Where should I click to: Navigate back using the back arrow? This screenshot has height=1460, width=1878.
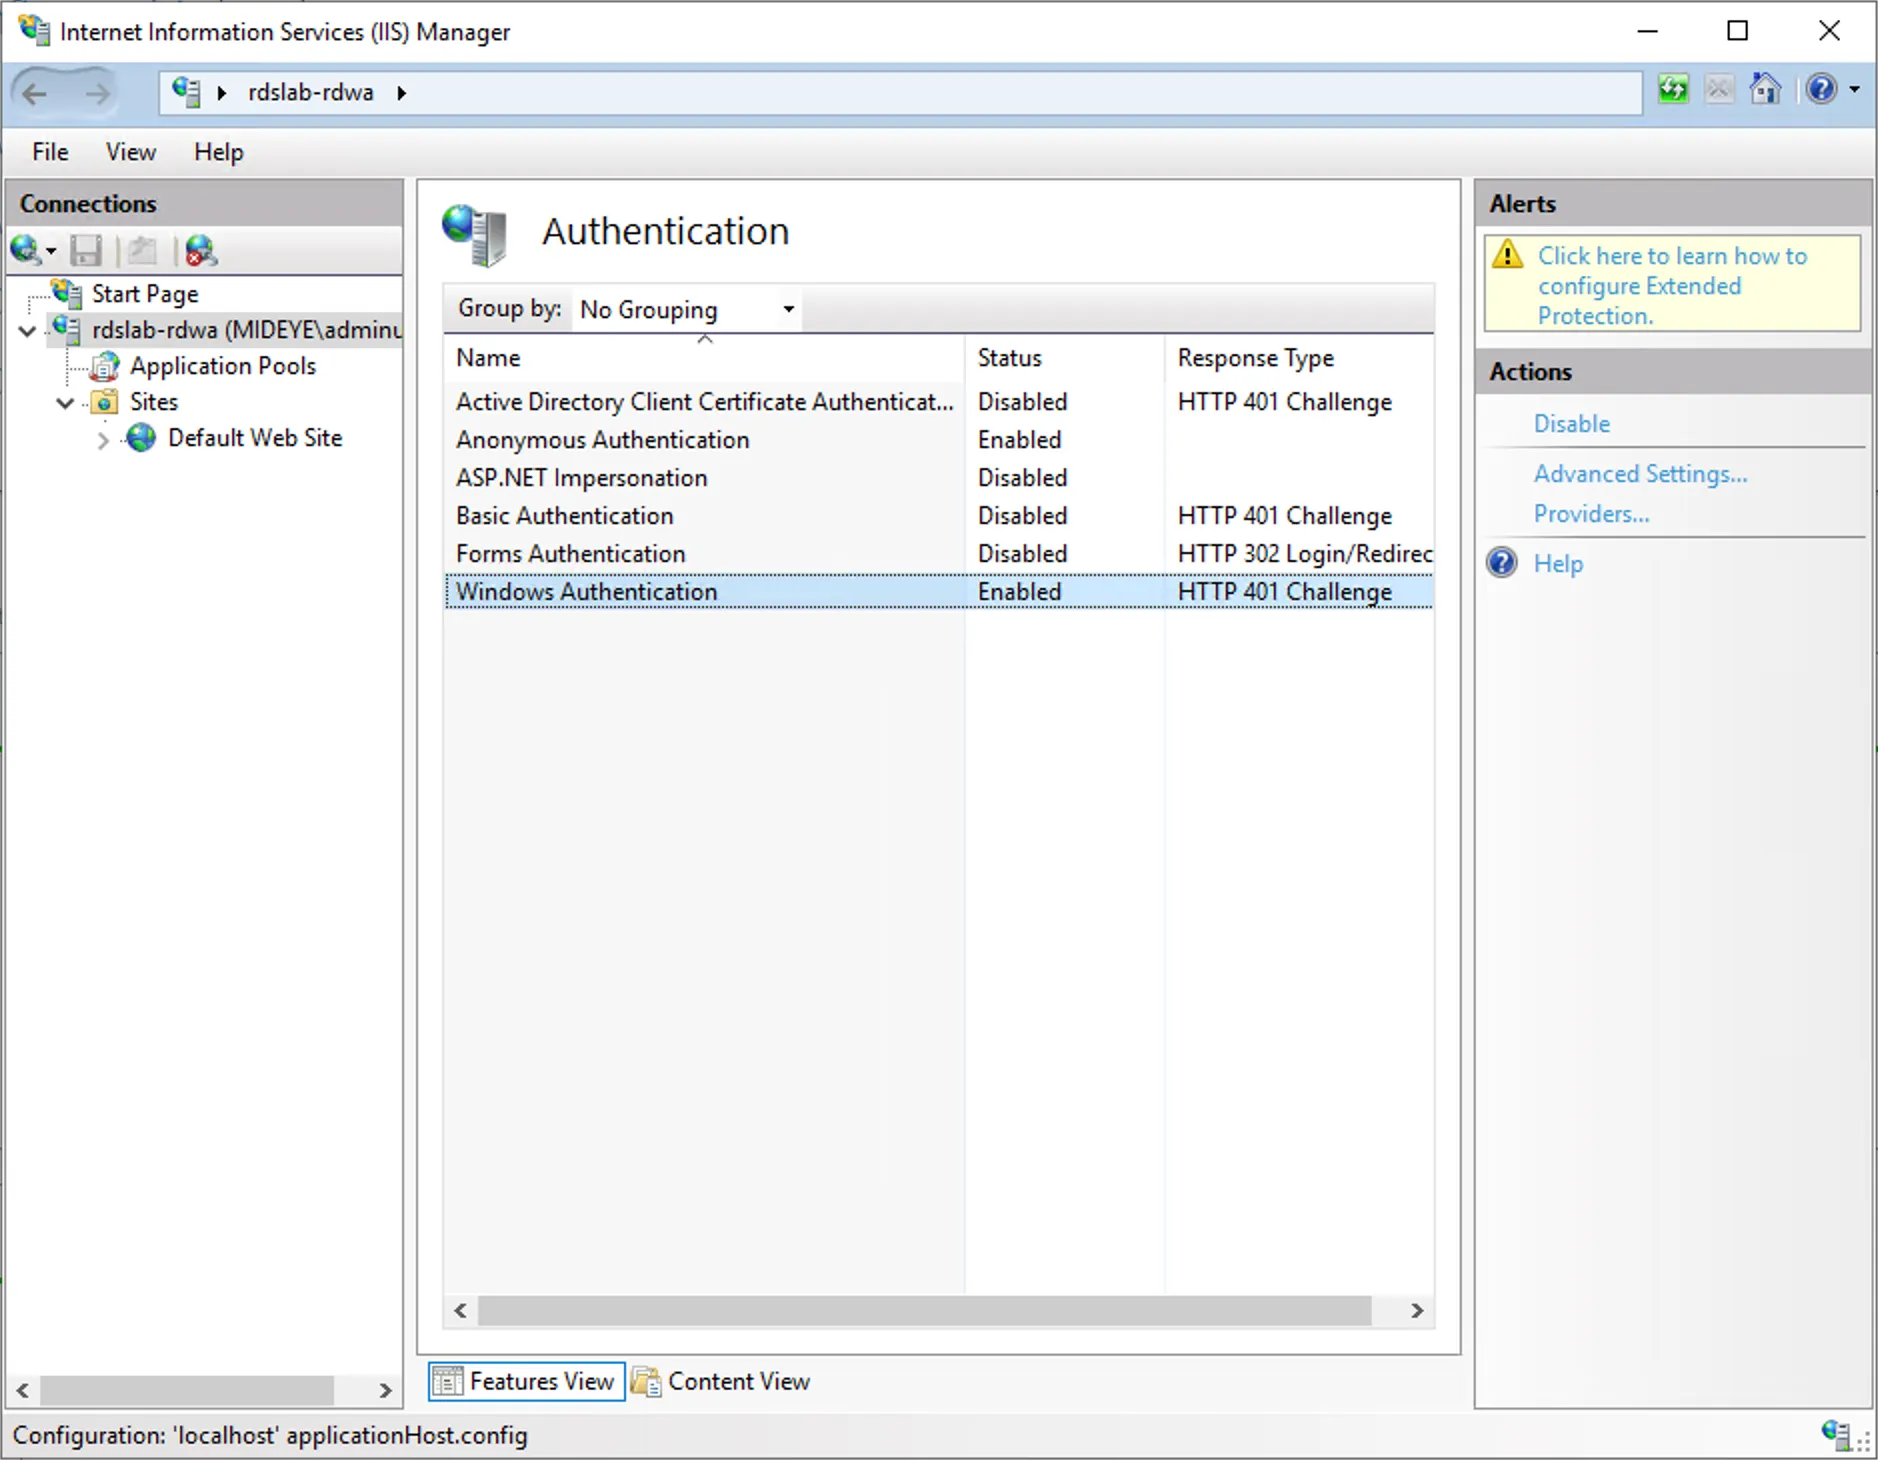point(36,92)
